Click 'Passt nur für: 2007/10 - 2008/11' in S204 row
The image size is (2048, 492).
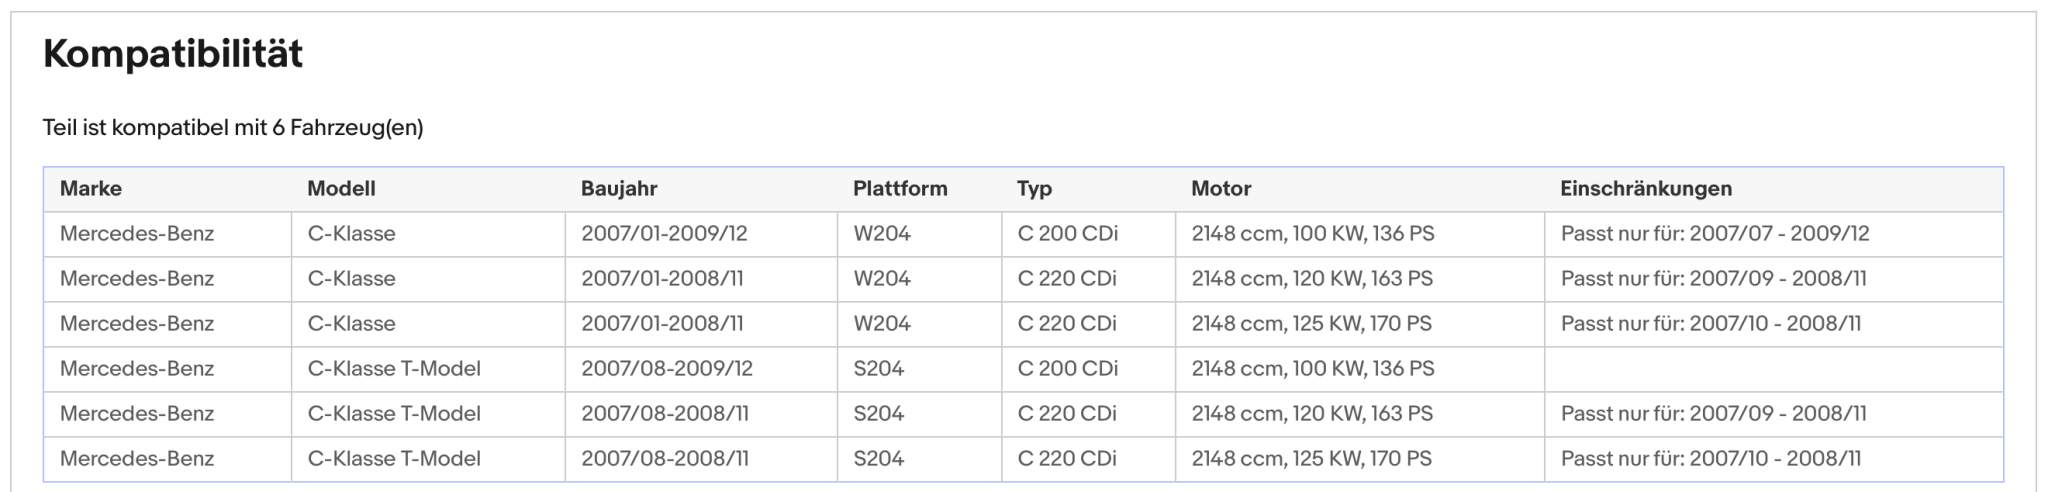pos(1711,459)
